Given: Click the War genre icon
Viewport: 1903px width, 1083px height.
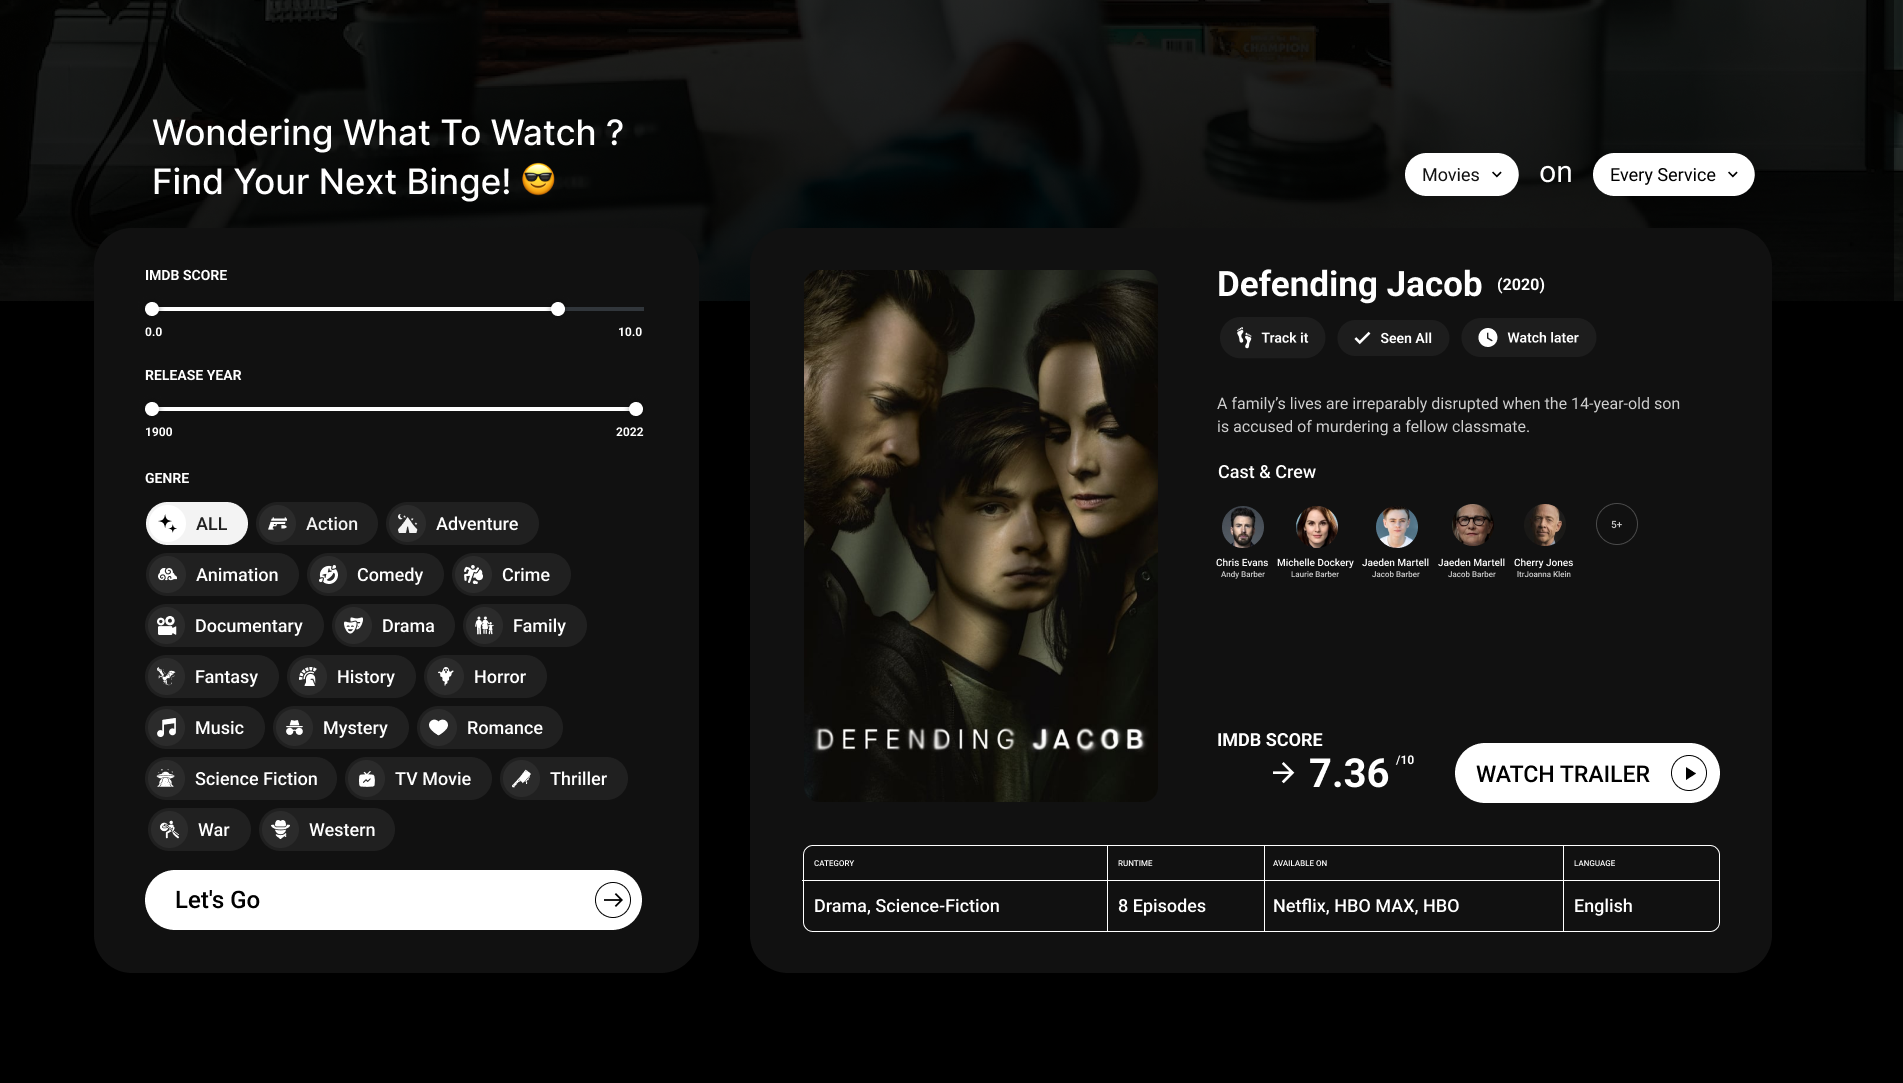Looking at the screenshot, I should [169, 830].
